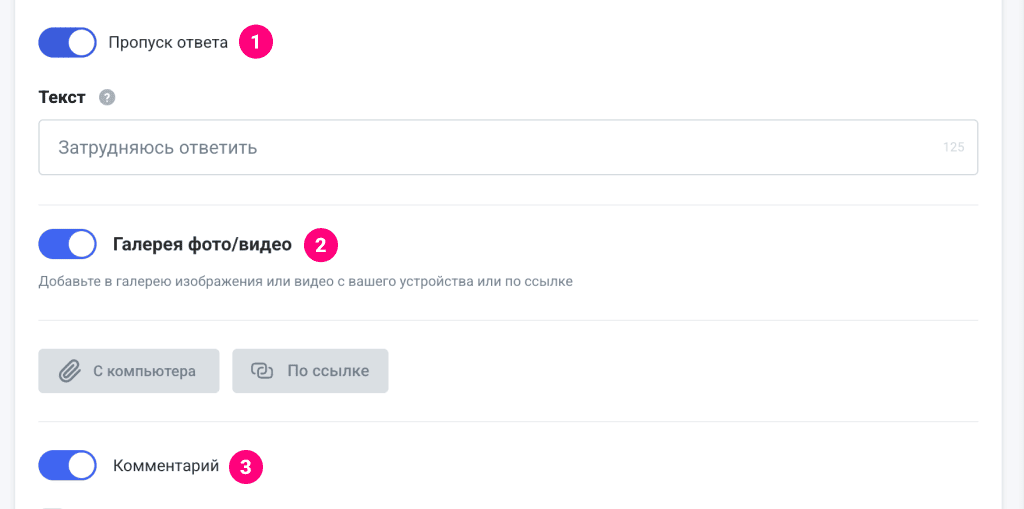Viewport: 1024px width, 509px height.
Task: Click the divider line above Комментарий toggle
Action: 508,422
